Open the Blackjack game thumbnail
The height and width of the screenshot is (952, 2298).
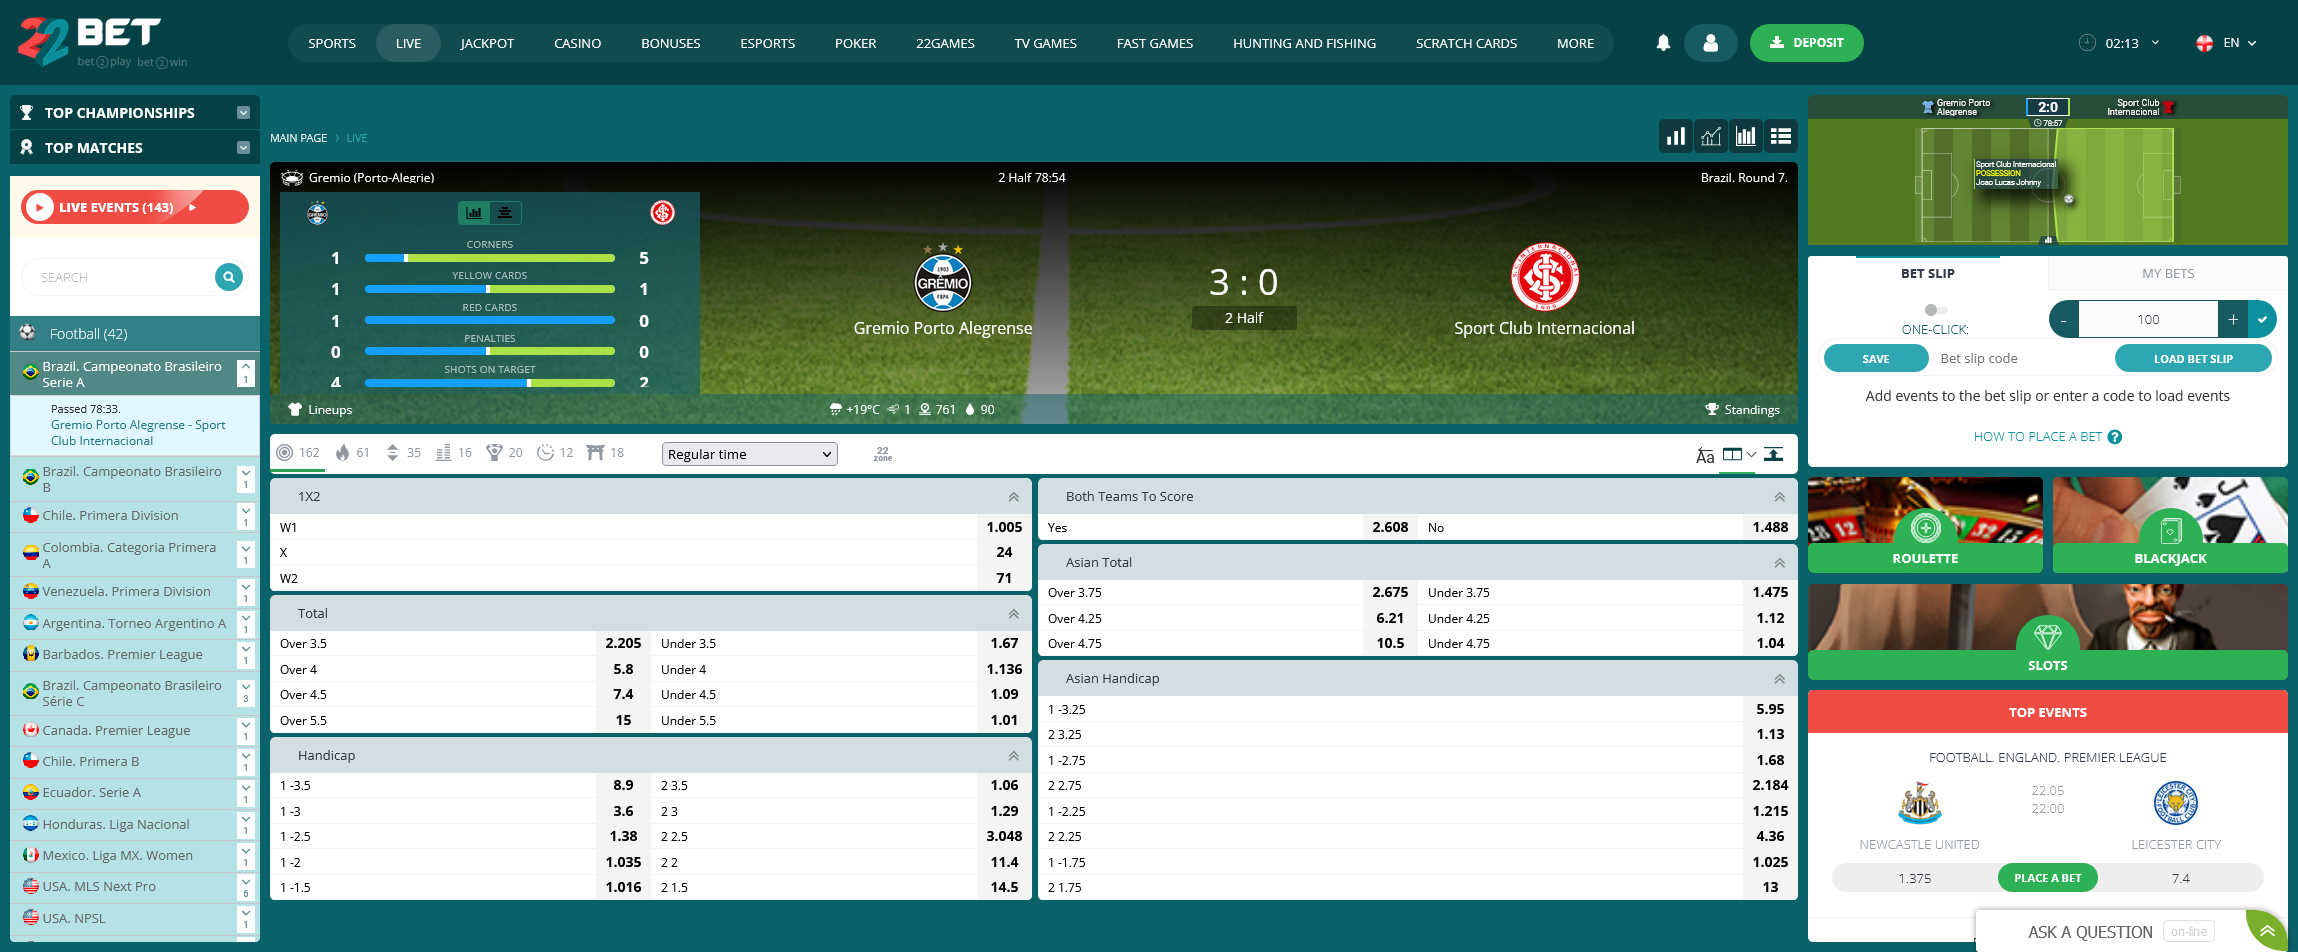2170,525
